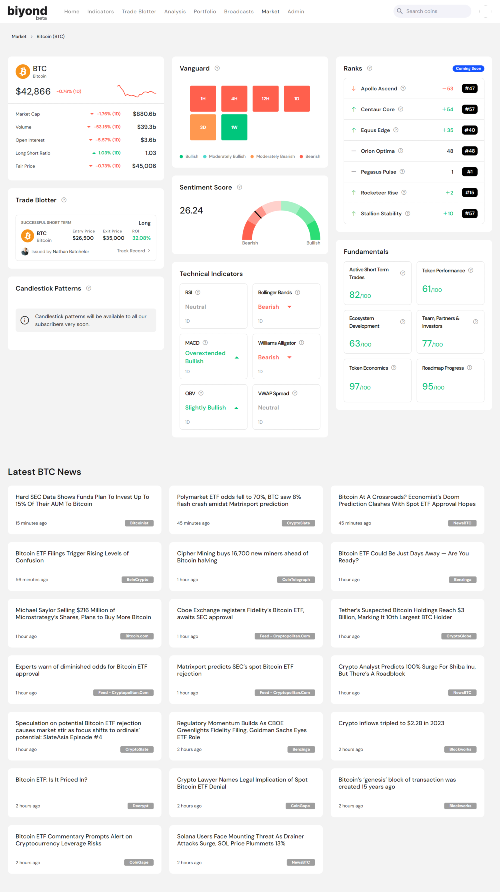Click the Bollinger Bands info icon
The height and width of the screenshot is (892, 500).
pos(297,292)
